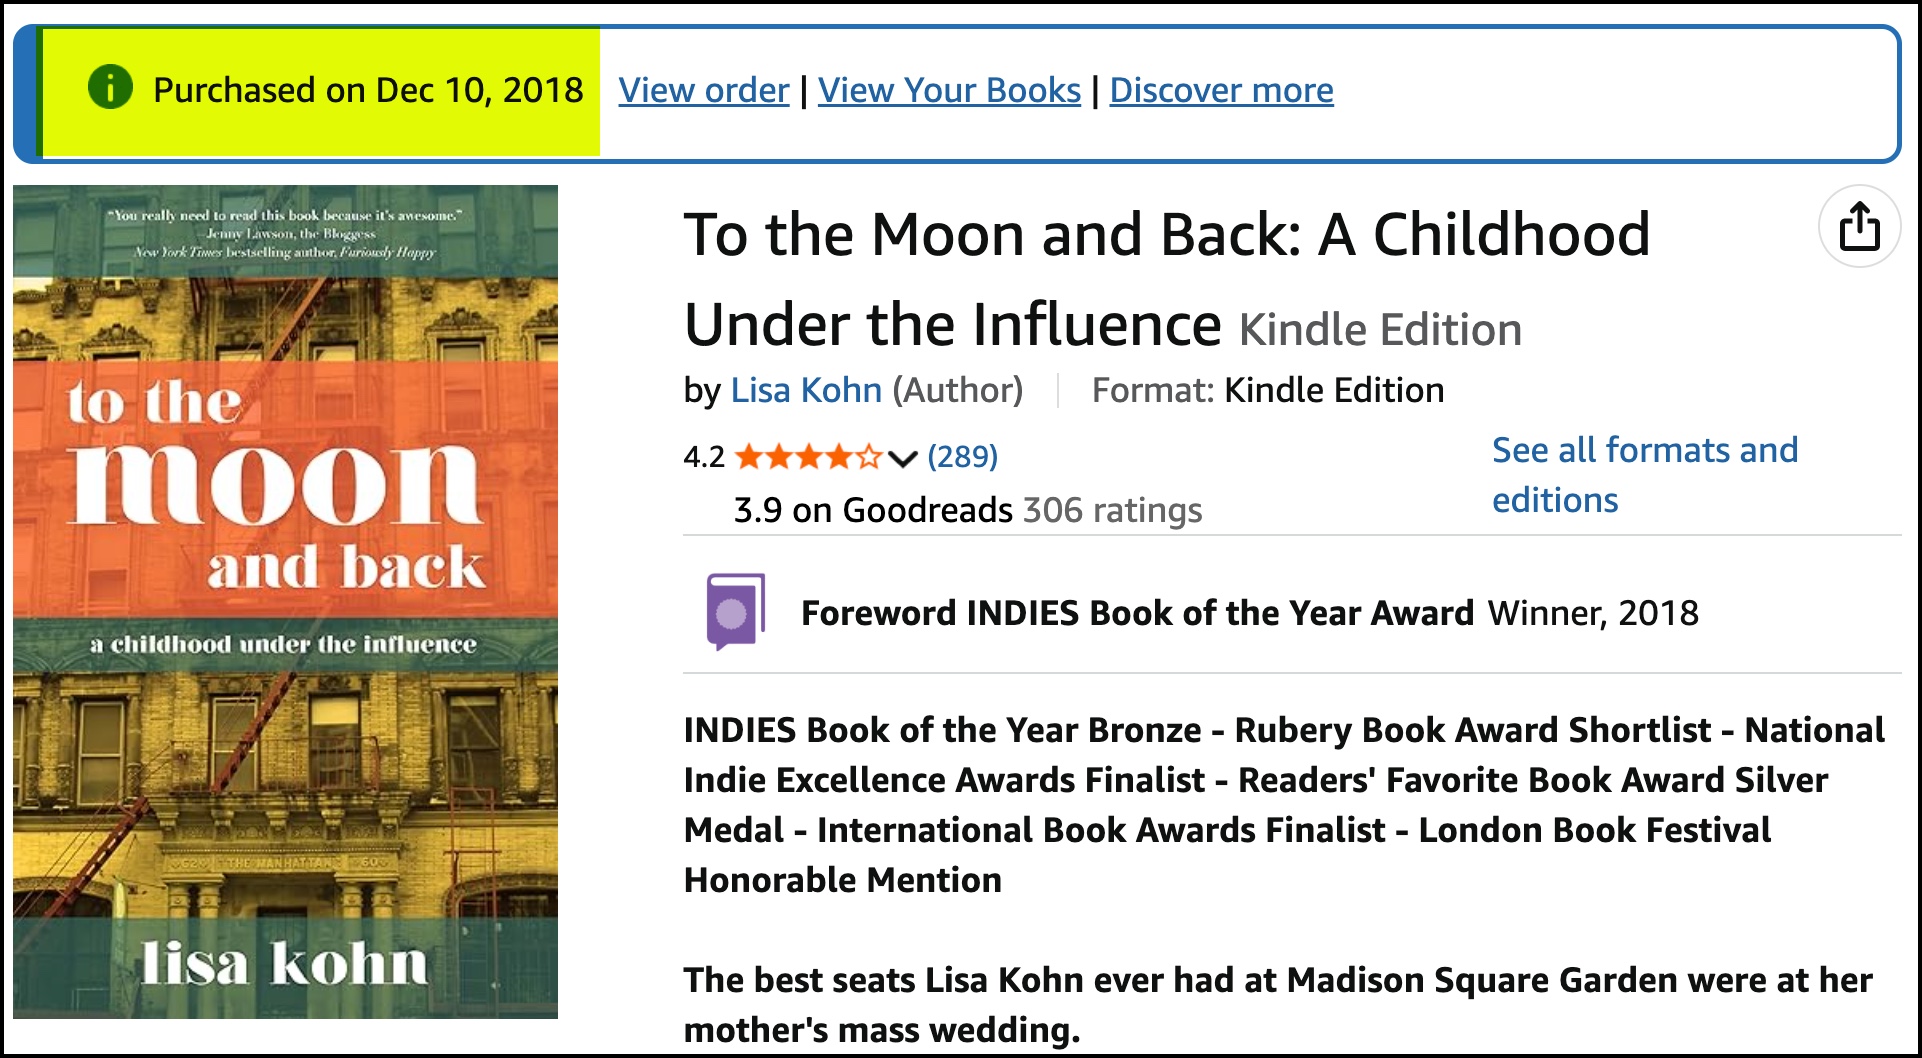Click the 4.2 average rating number
The height and width of the screenshot is (1058, 1922).
coord(703,457)
